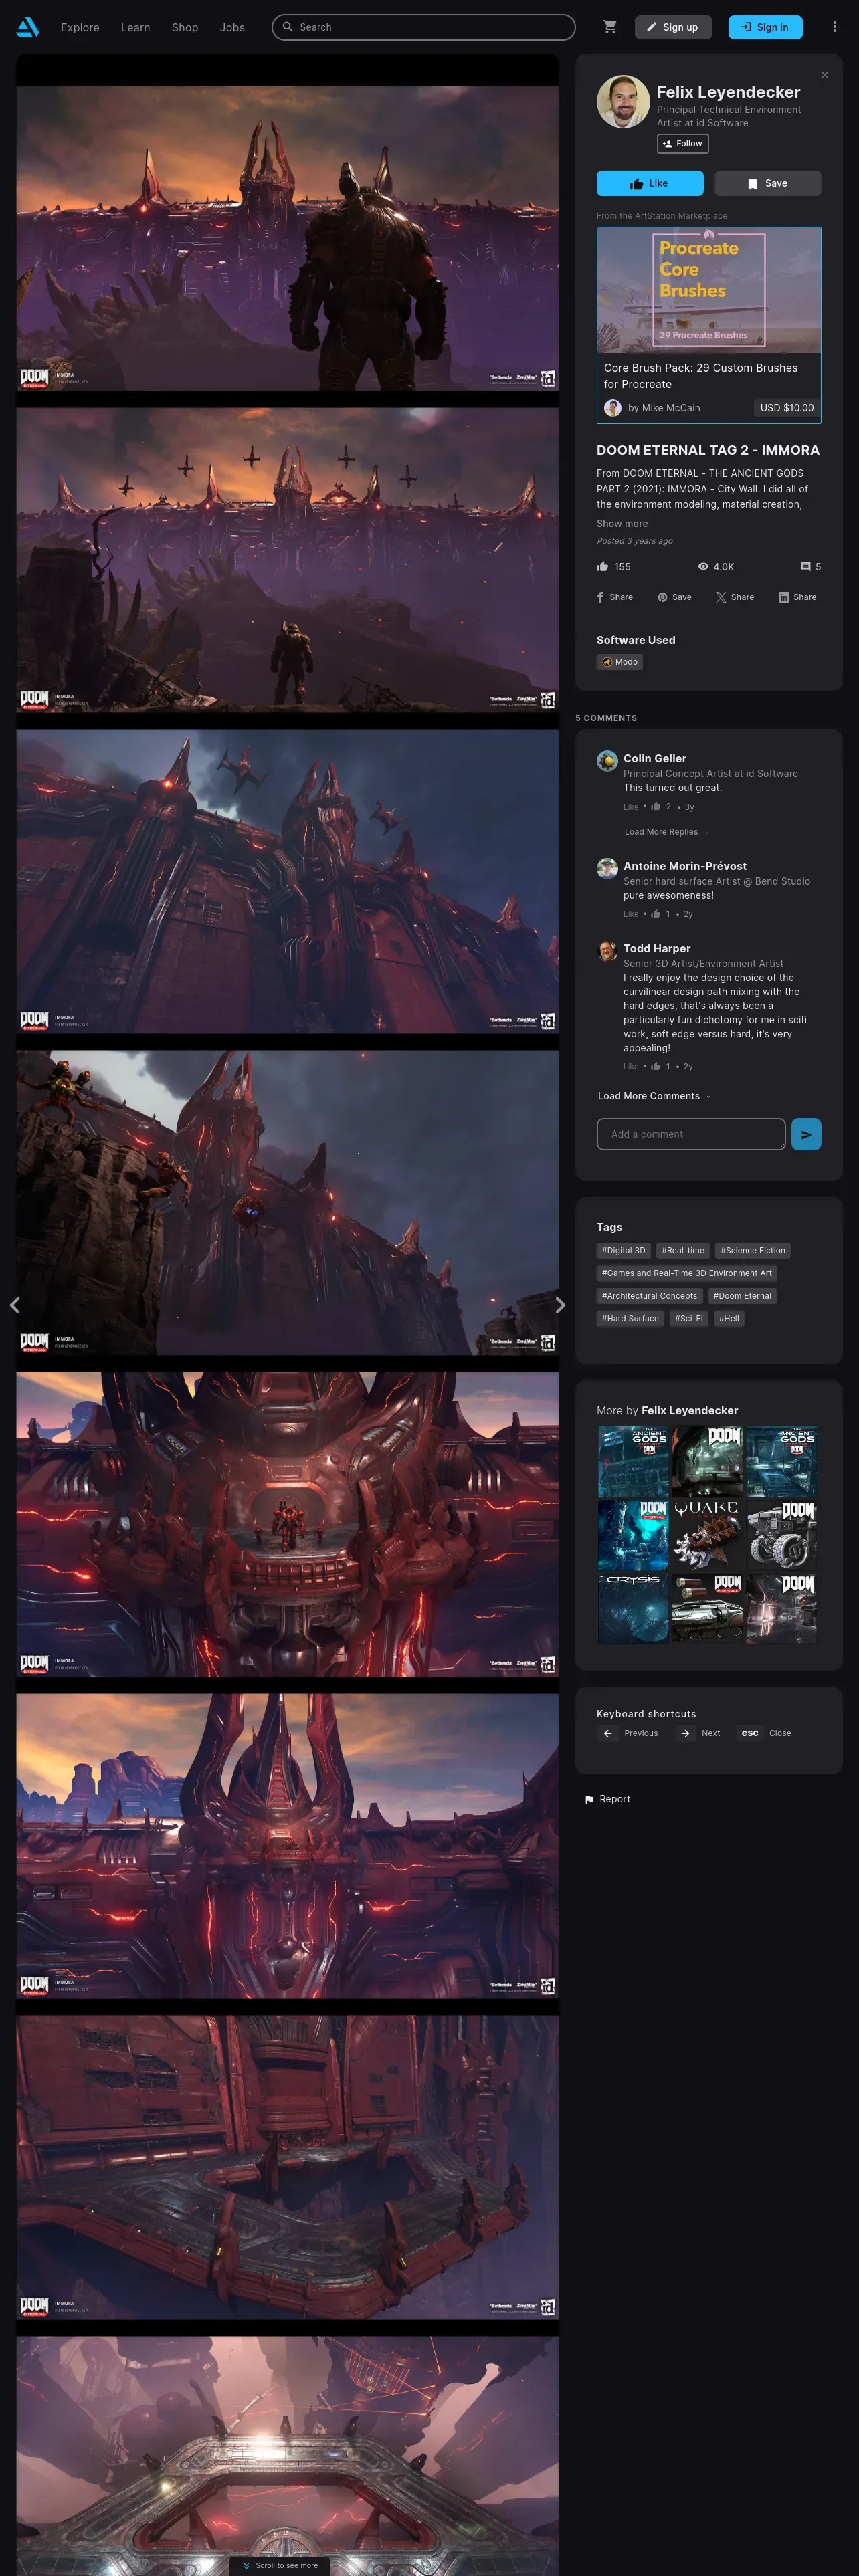This screenshot has height=2576, width=859.
Task: Select the #Games and Real-Time 3D Environment Art tag
Action: click(x=687, y=1274)
